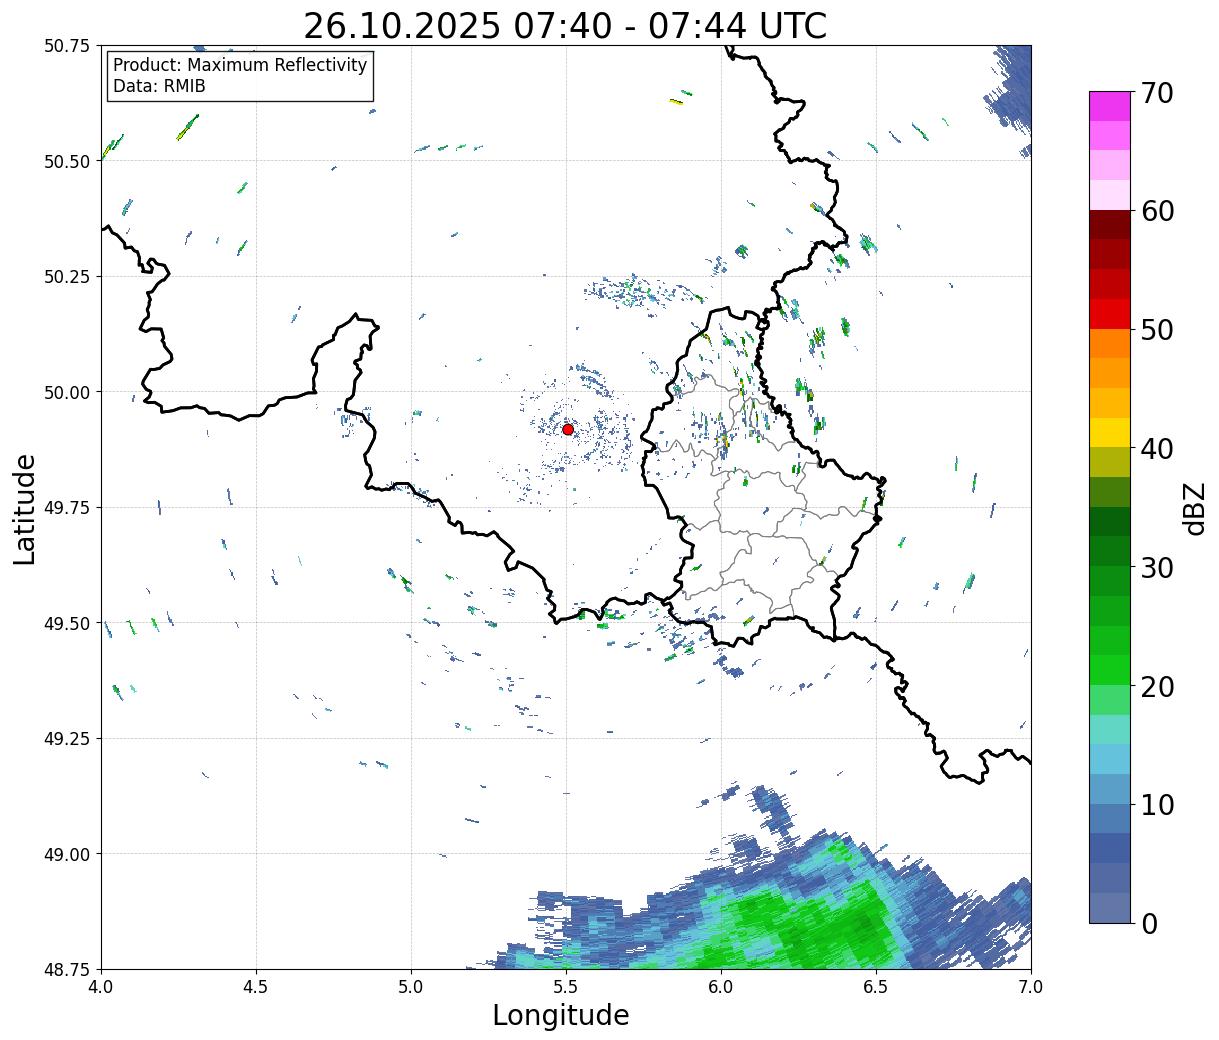
Task: Click the 'Longitude' axis label
Action: pyautogui.click(x=561, y=1015)
